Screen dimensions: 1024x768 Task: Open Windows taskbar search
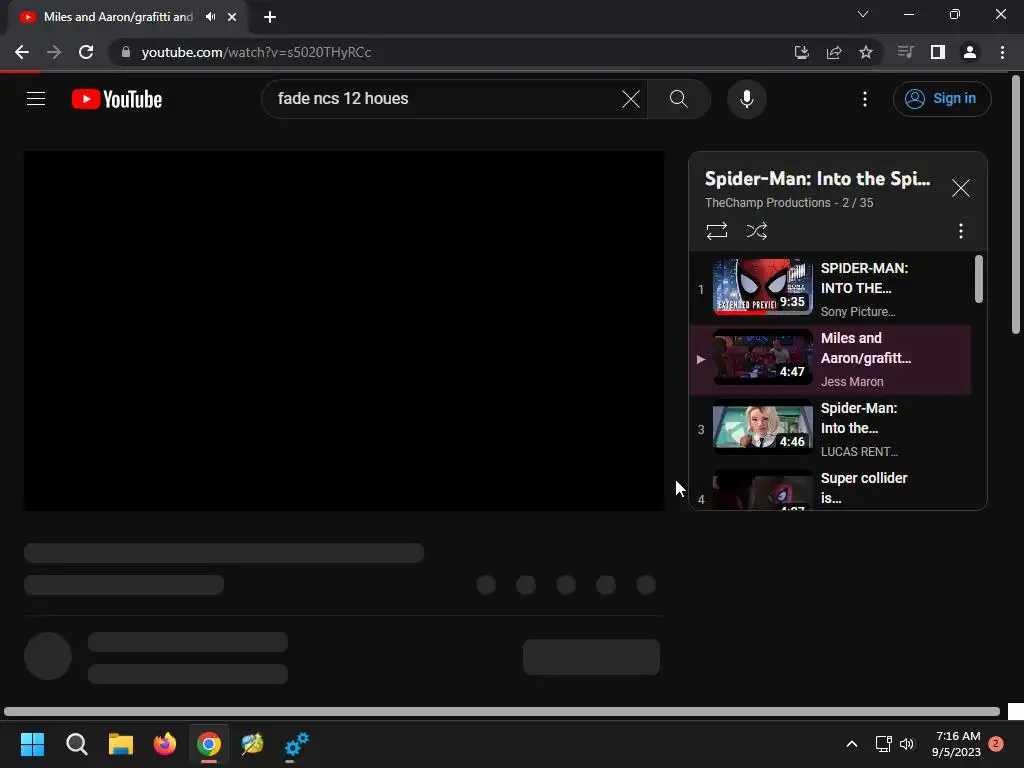tap(76, 744)
